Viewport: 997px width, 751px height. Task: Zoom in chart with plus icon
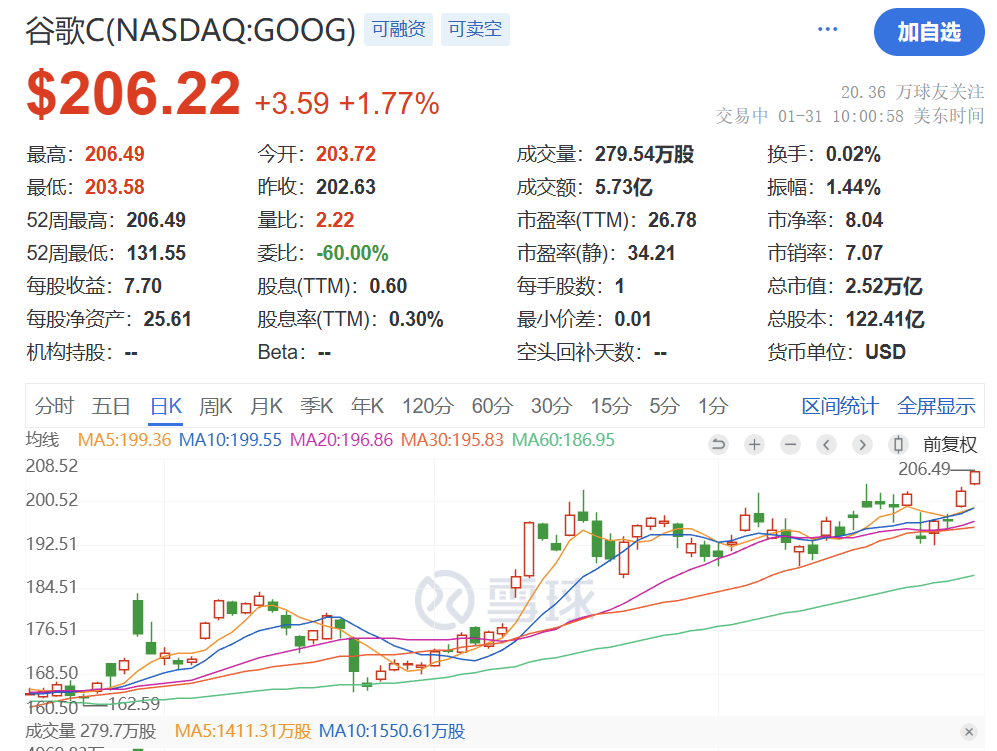coord(755,444)
